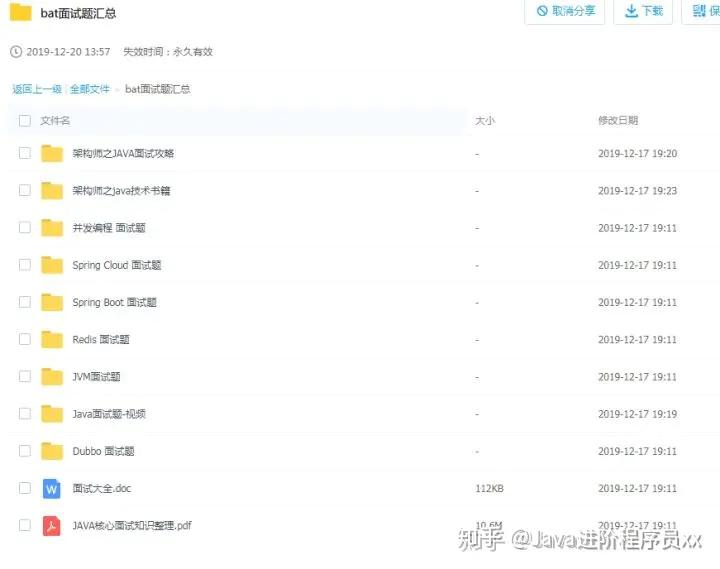Click 取消分享 button
The width and height of the screenshot is (720, 569).
coord(565,11)
